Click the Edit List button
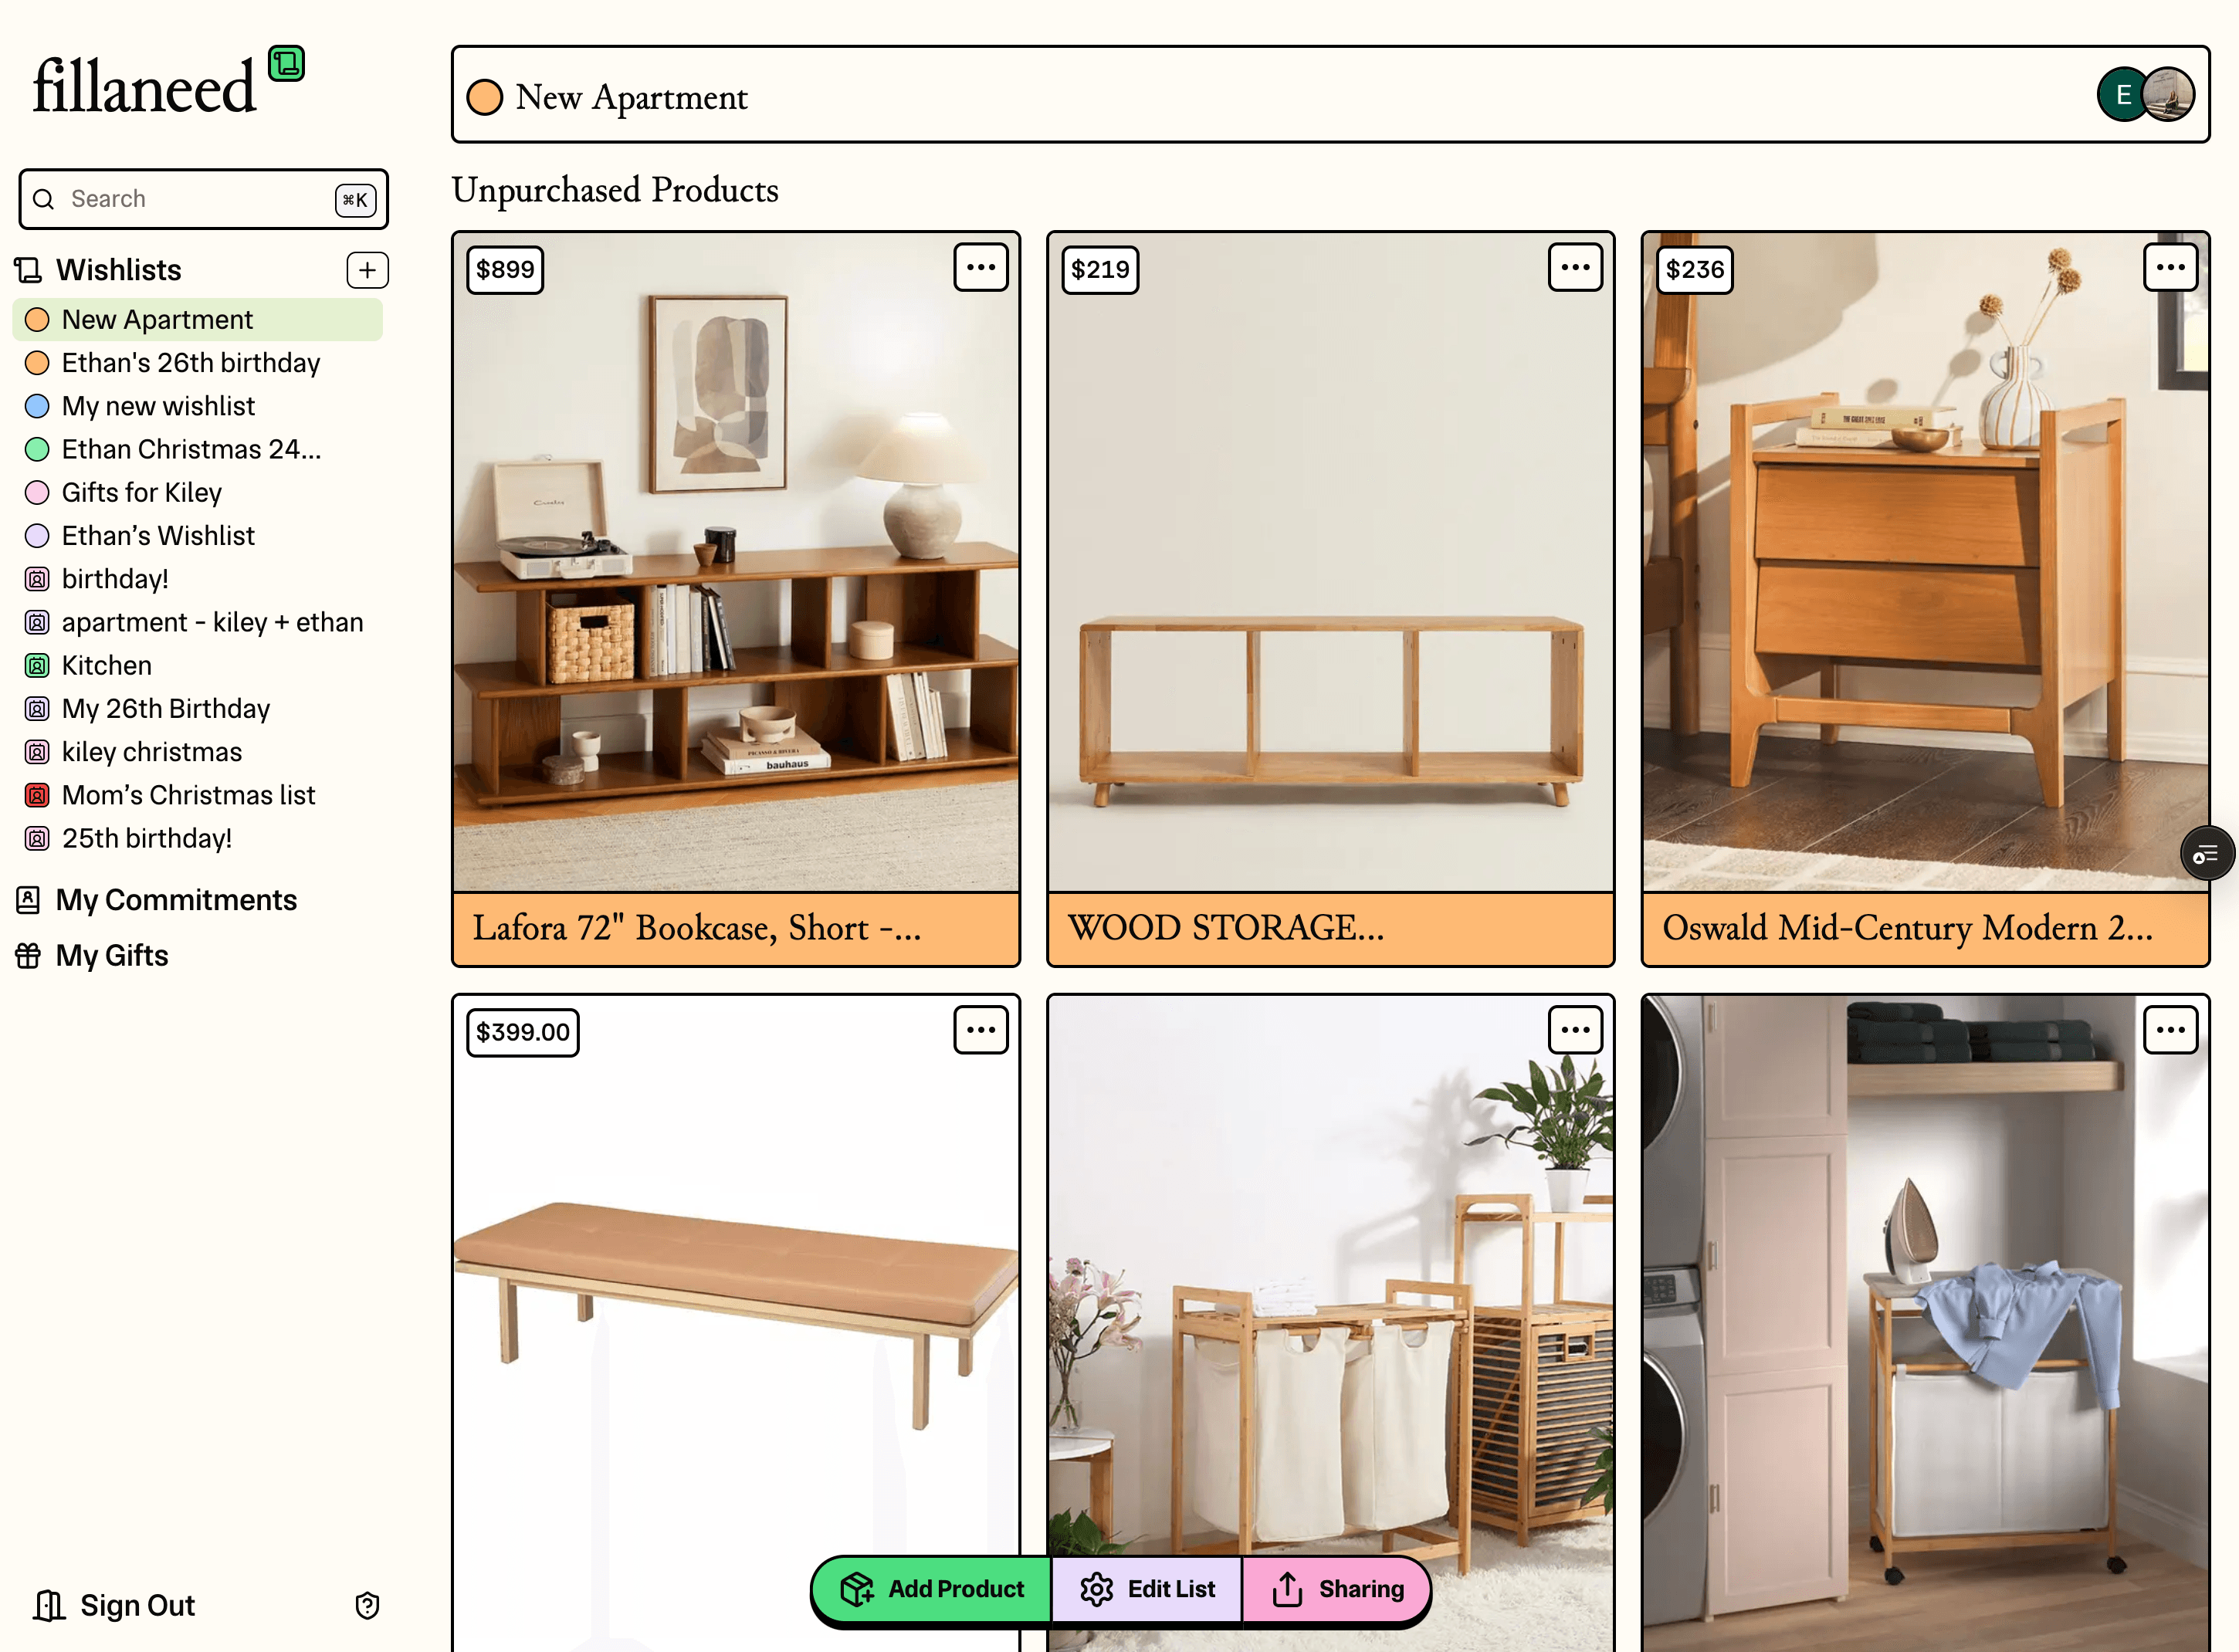Screen dimensions: 2239x1652 (x=1147, y=1589)
